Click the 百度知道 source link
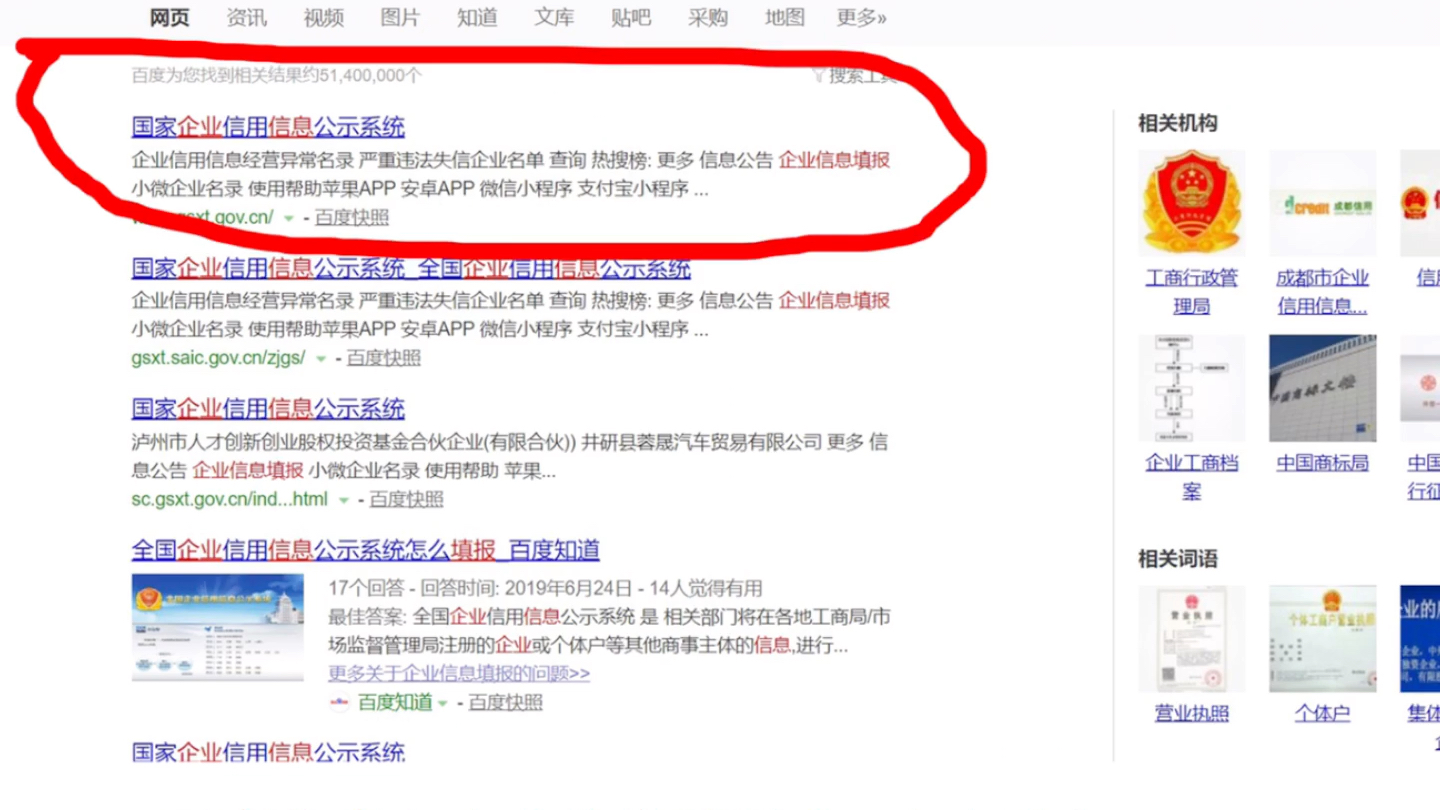1440x810 pixels. [x=396, y=702]
